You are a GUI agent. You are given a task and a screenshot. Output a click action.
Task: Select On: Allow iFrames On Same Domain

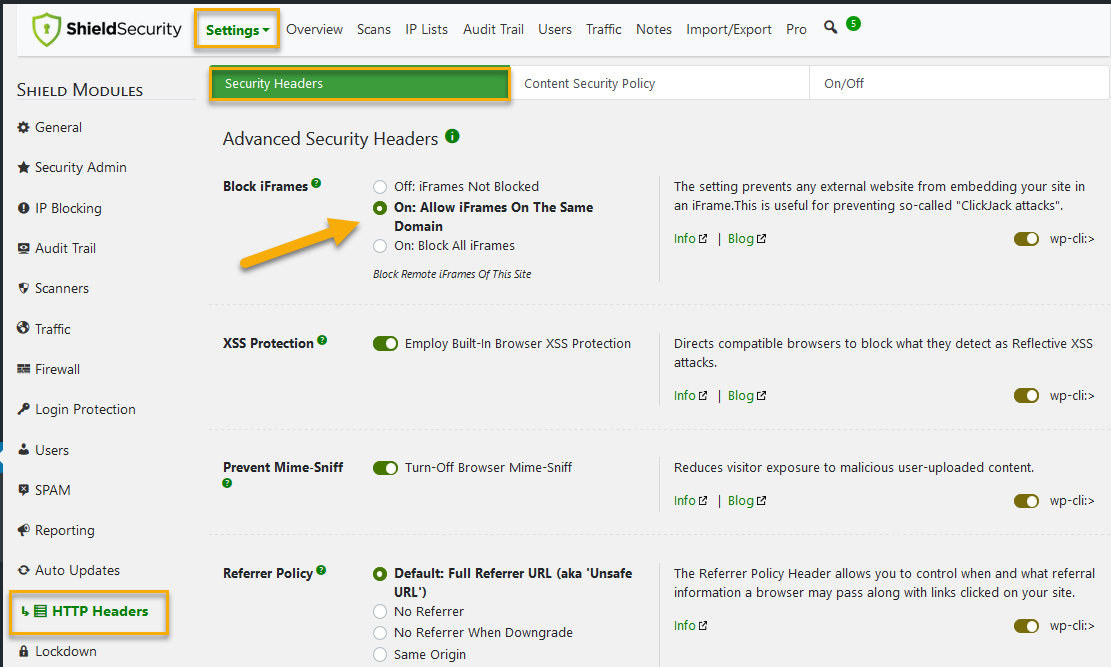pos(380,208)
